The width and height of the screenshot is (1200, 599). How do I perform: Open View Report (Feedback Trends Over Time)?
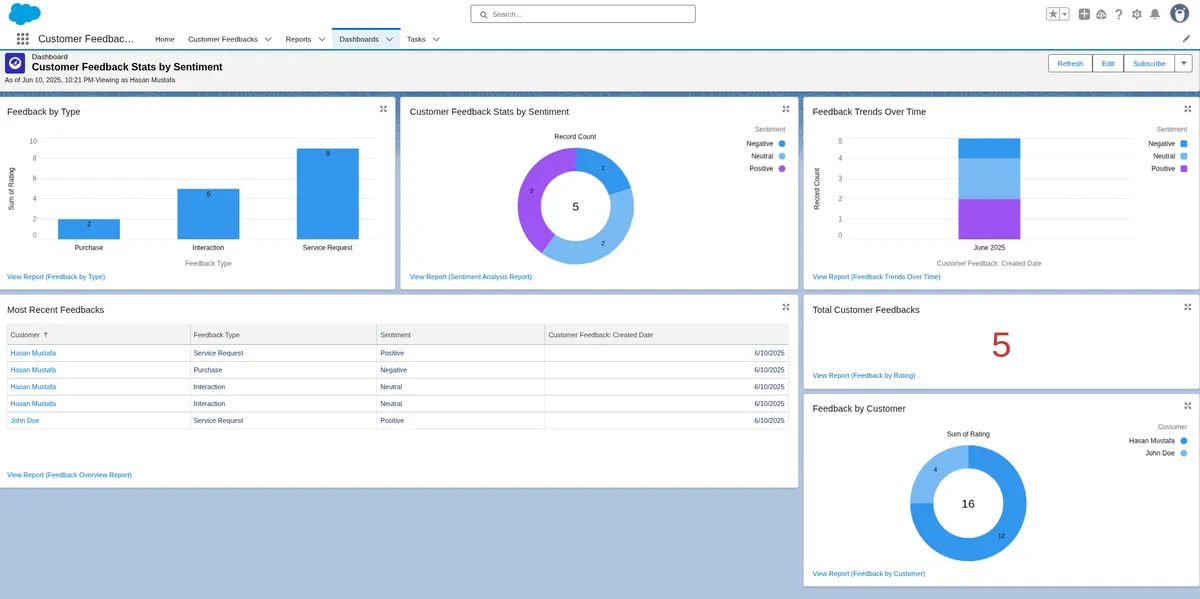point(876,276)
